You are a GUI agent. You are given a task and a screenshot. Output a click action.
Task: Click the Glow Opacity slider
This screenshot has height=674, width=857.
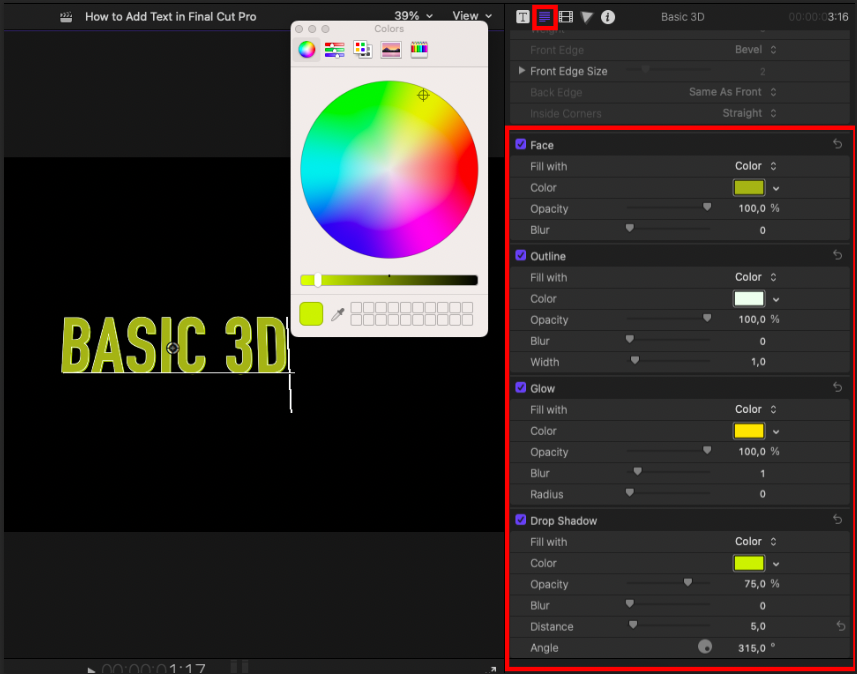click(x=668, y=452)
